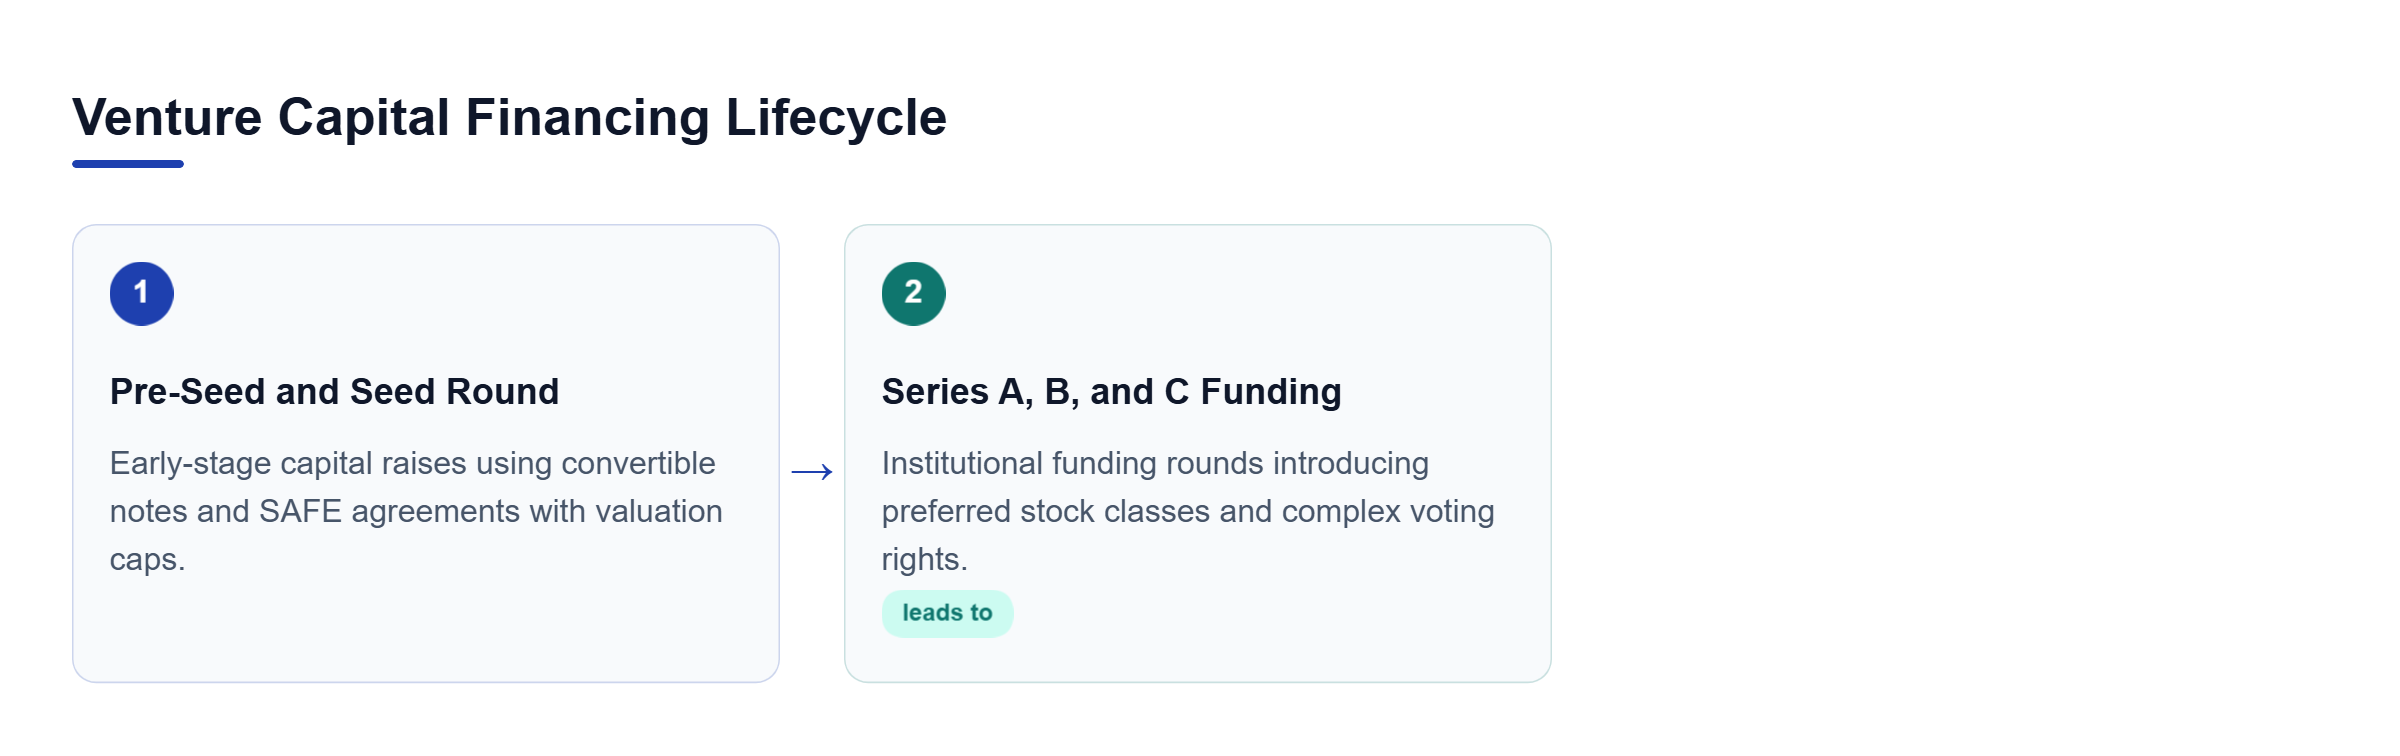2400x756 pixels.
Task: Click "voting" in the Series funding description
Action: [x=1452, y=512]
